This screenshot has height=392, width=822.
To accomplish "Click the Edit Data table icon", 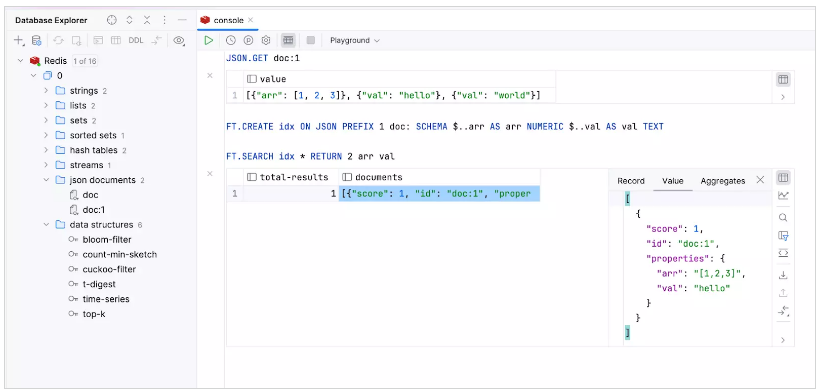I will point(116,40).
